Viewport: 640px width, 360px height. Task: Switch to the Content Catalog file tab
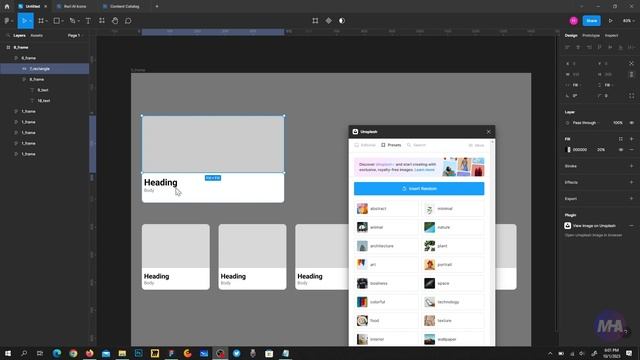coord(124,7)
